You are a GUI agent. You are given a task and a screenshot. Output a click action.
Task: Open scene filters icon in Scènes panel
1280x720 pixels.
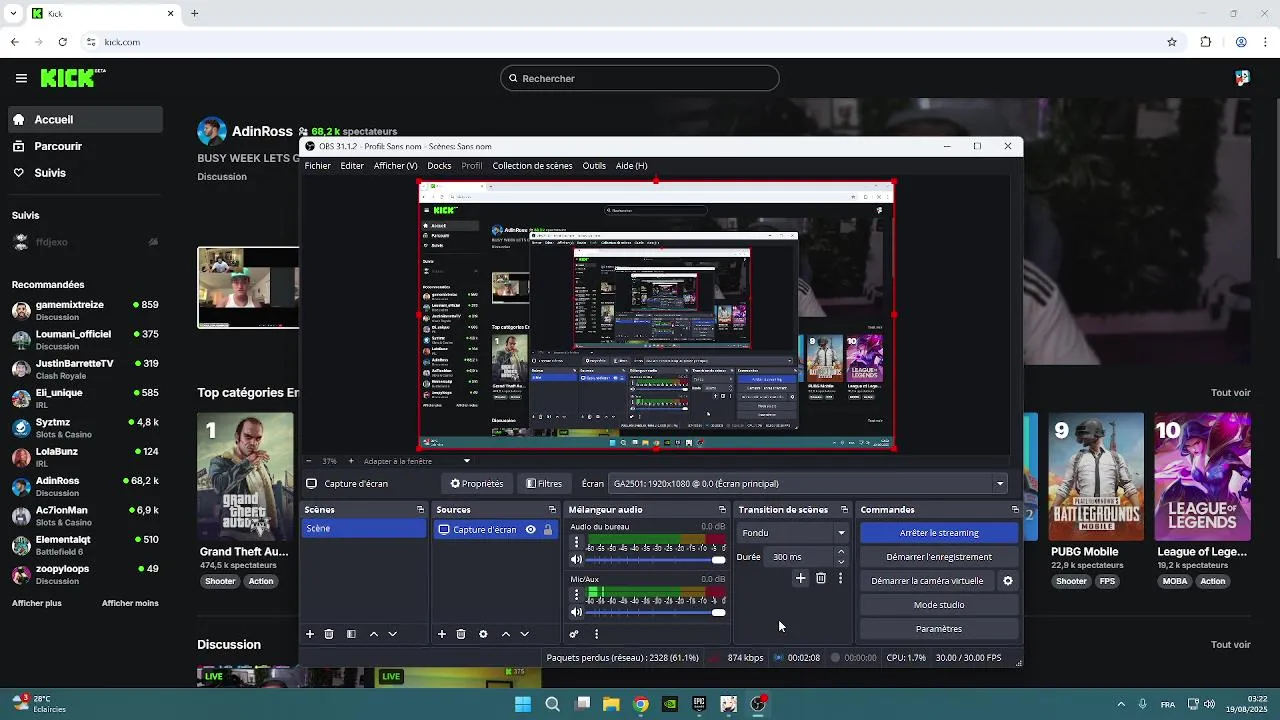point(351,634)
